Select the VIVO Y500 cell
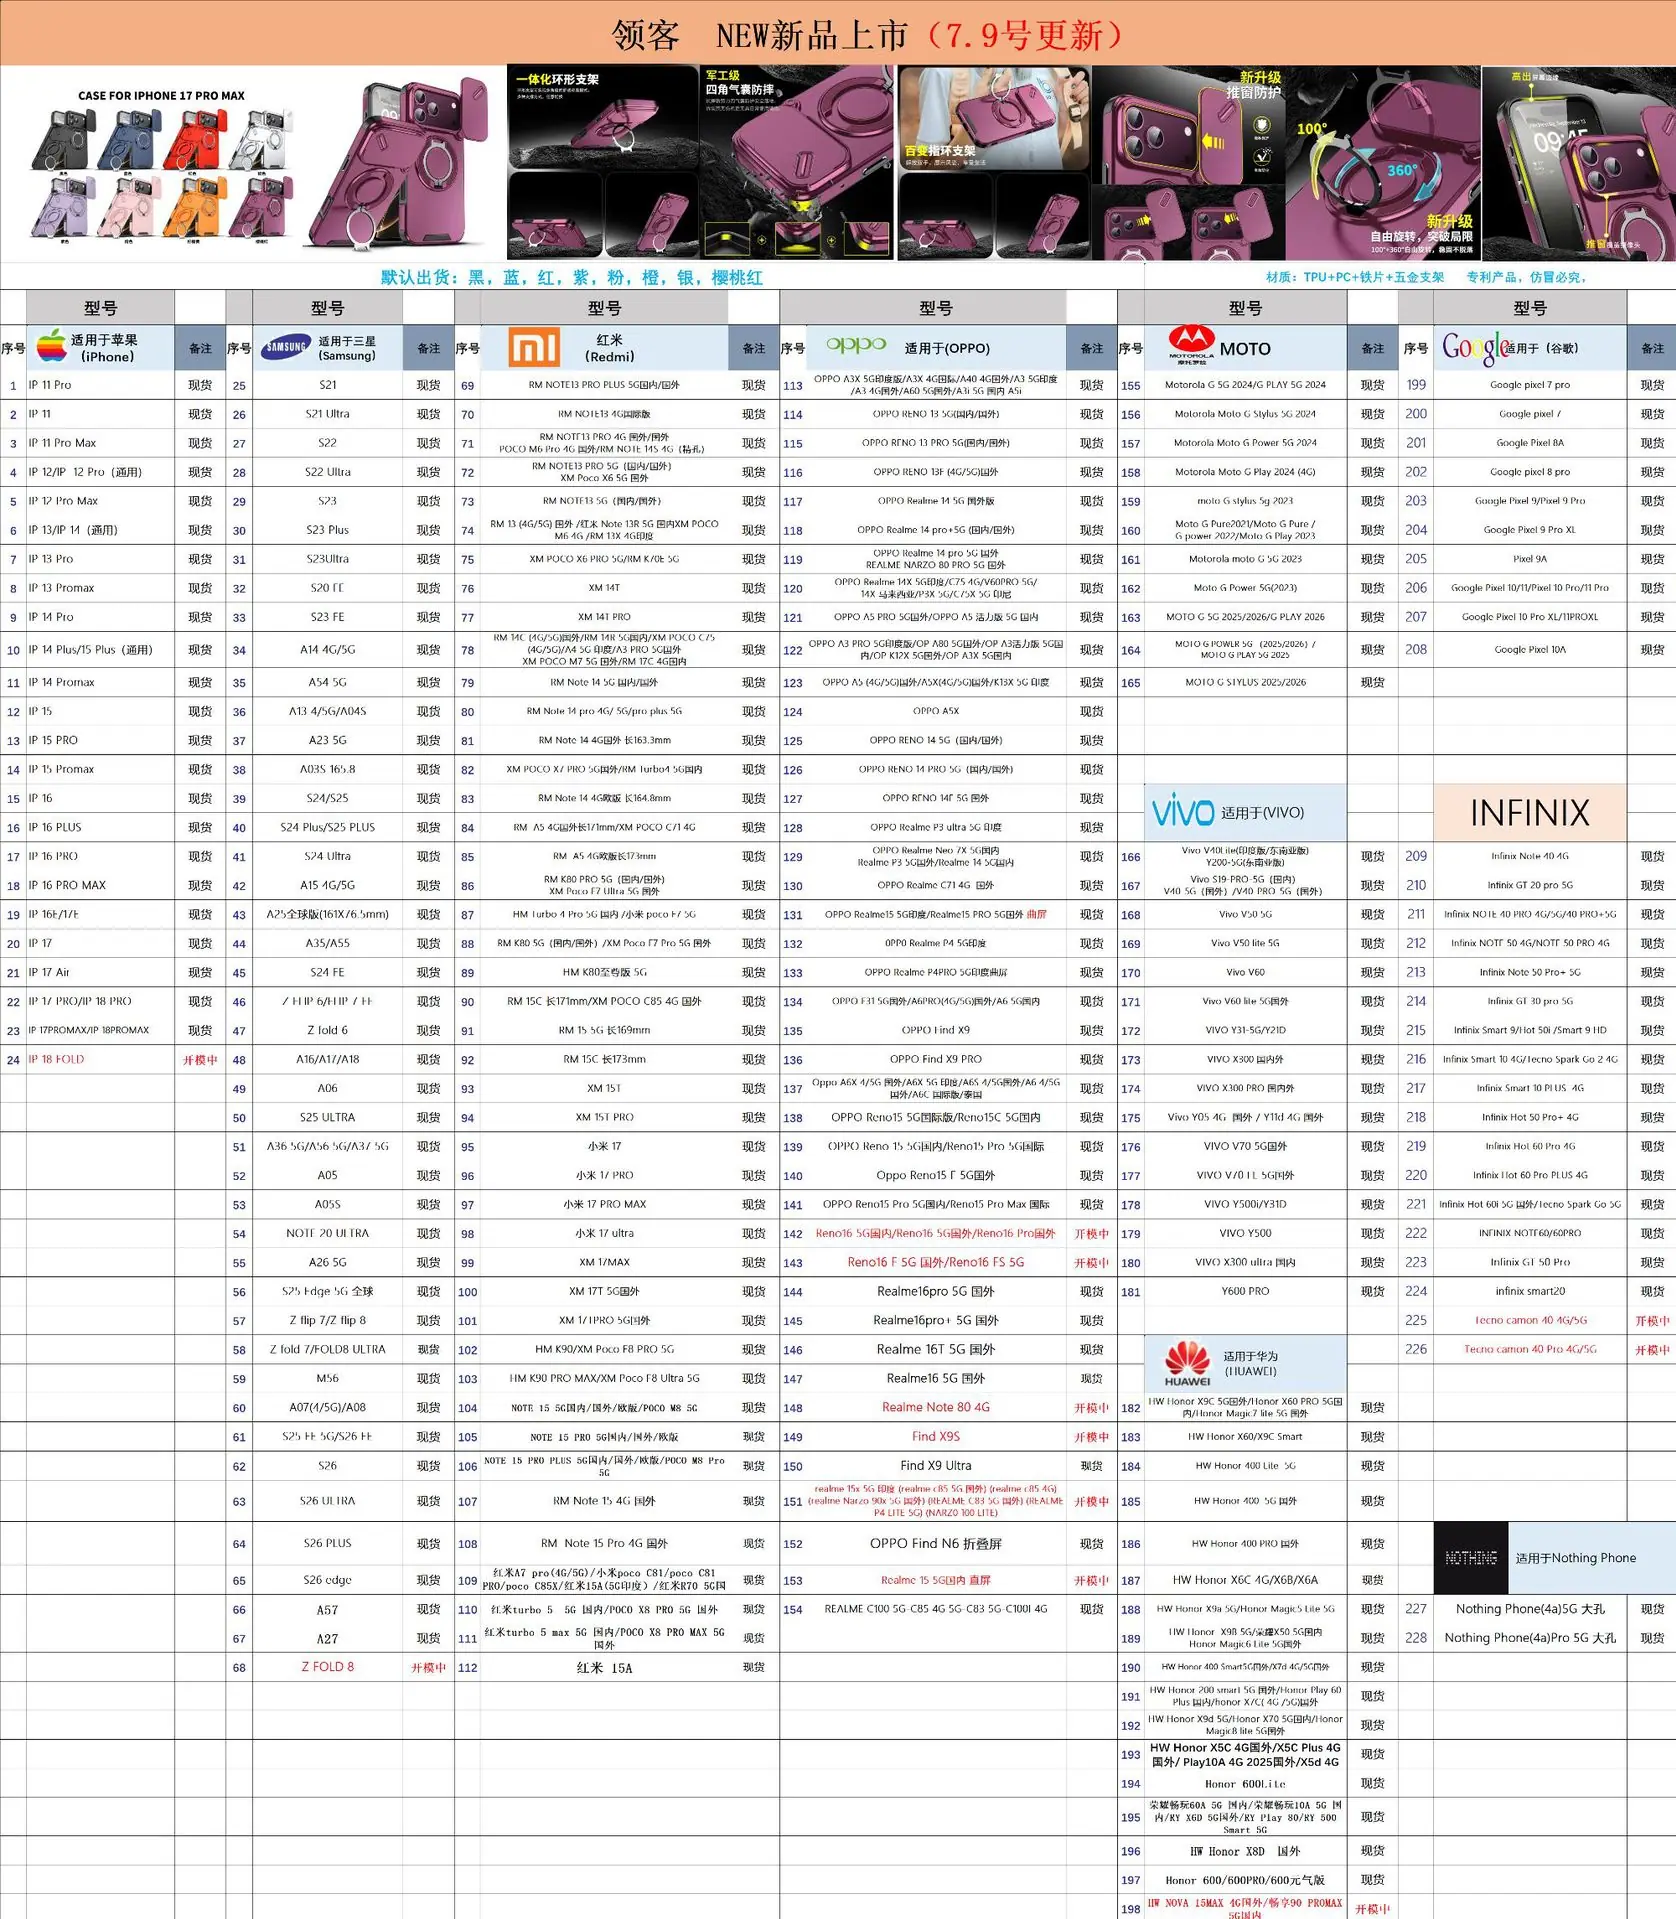 point(1246,1234)
